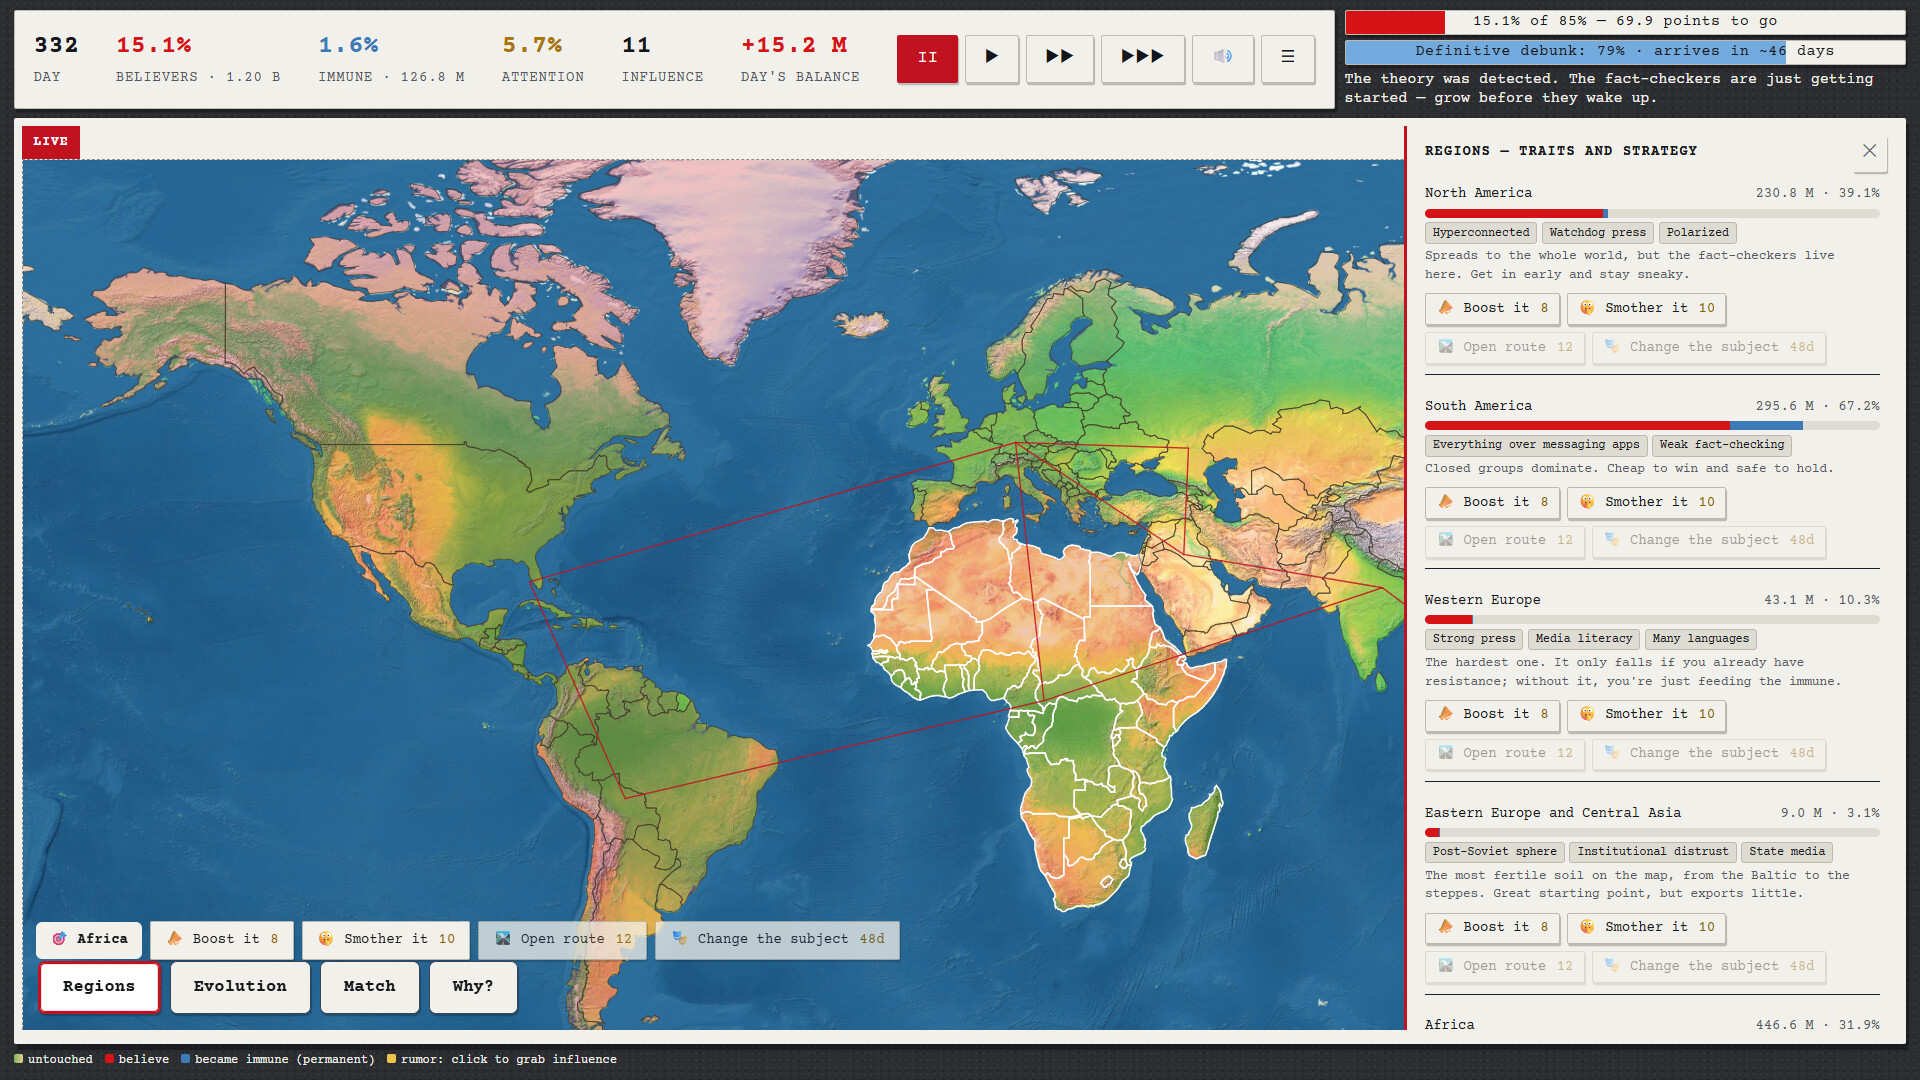
Task: Open route for South America
Action: tap(1504, 540)
